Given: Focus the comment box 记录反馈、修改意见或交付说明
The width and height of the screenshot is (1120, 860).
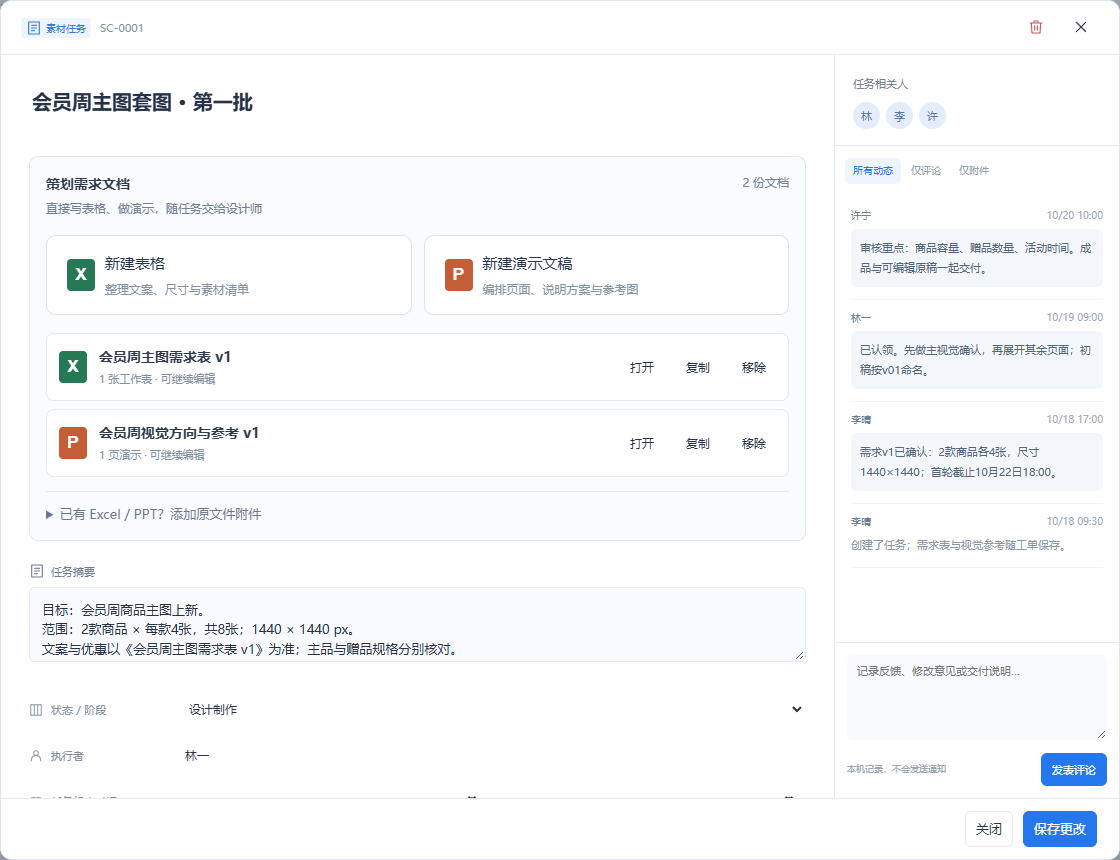Looking at the screenshot, I should [976, 697].
